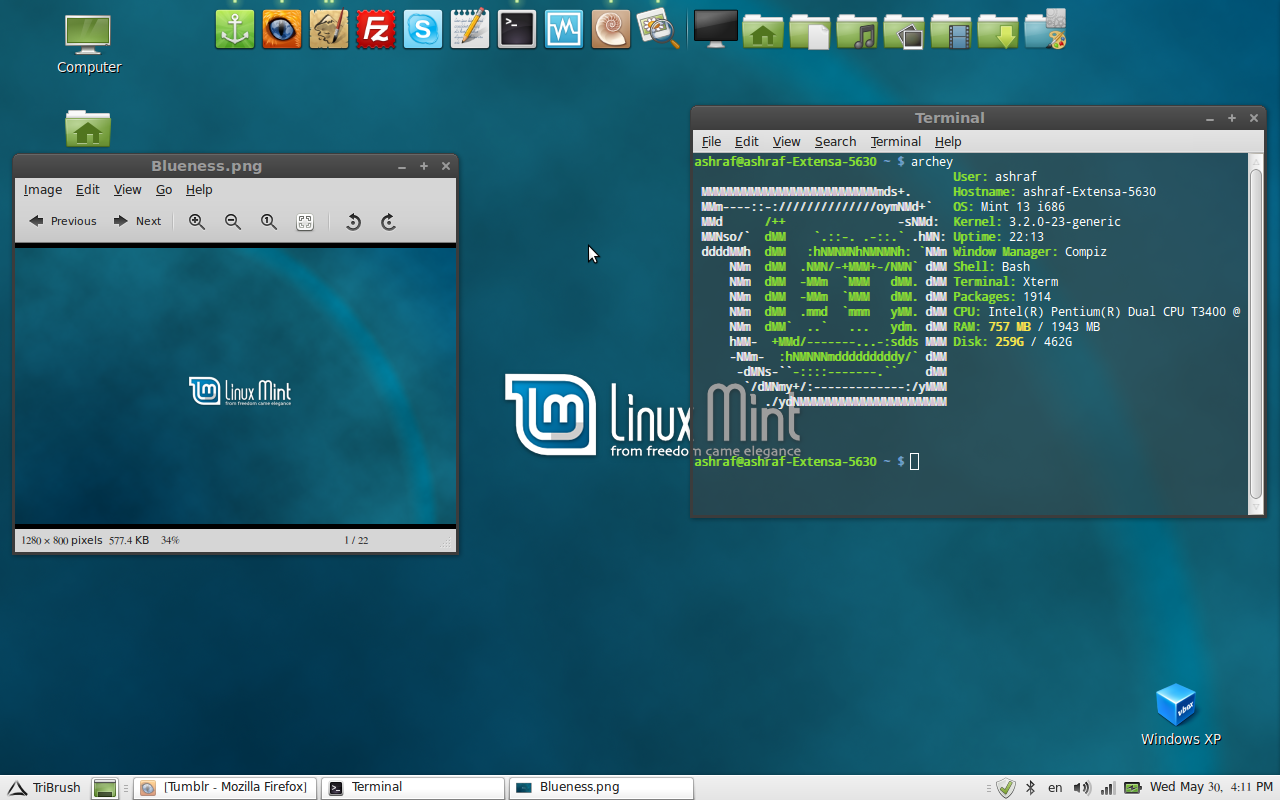Open the Terminal Search menu
The height and width of the screenshot is (800, 1280).
835,142
